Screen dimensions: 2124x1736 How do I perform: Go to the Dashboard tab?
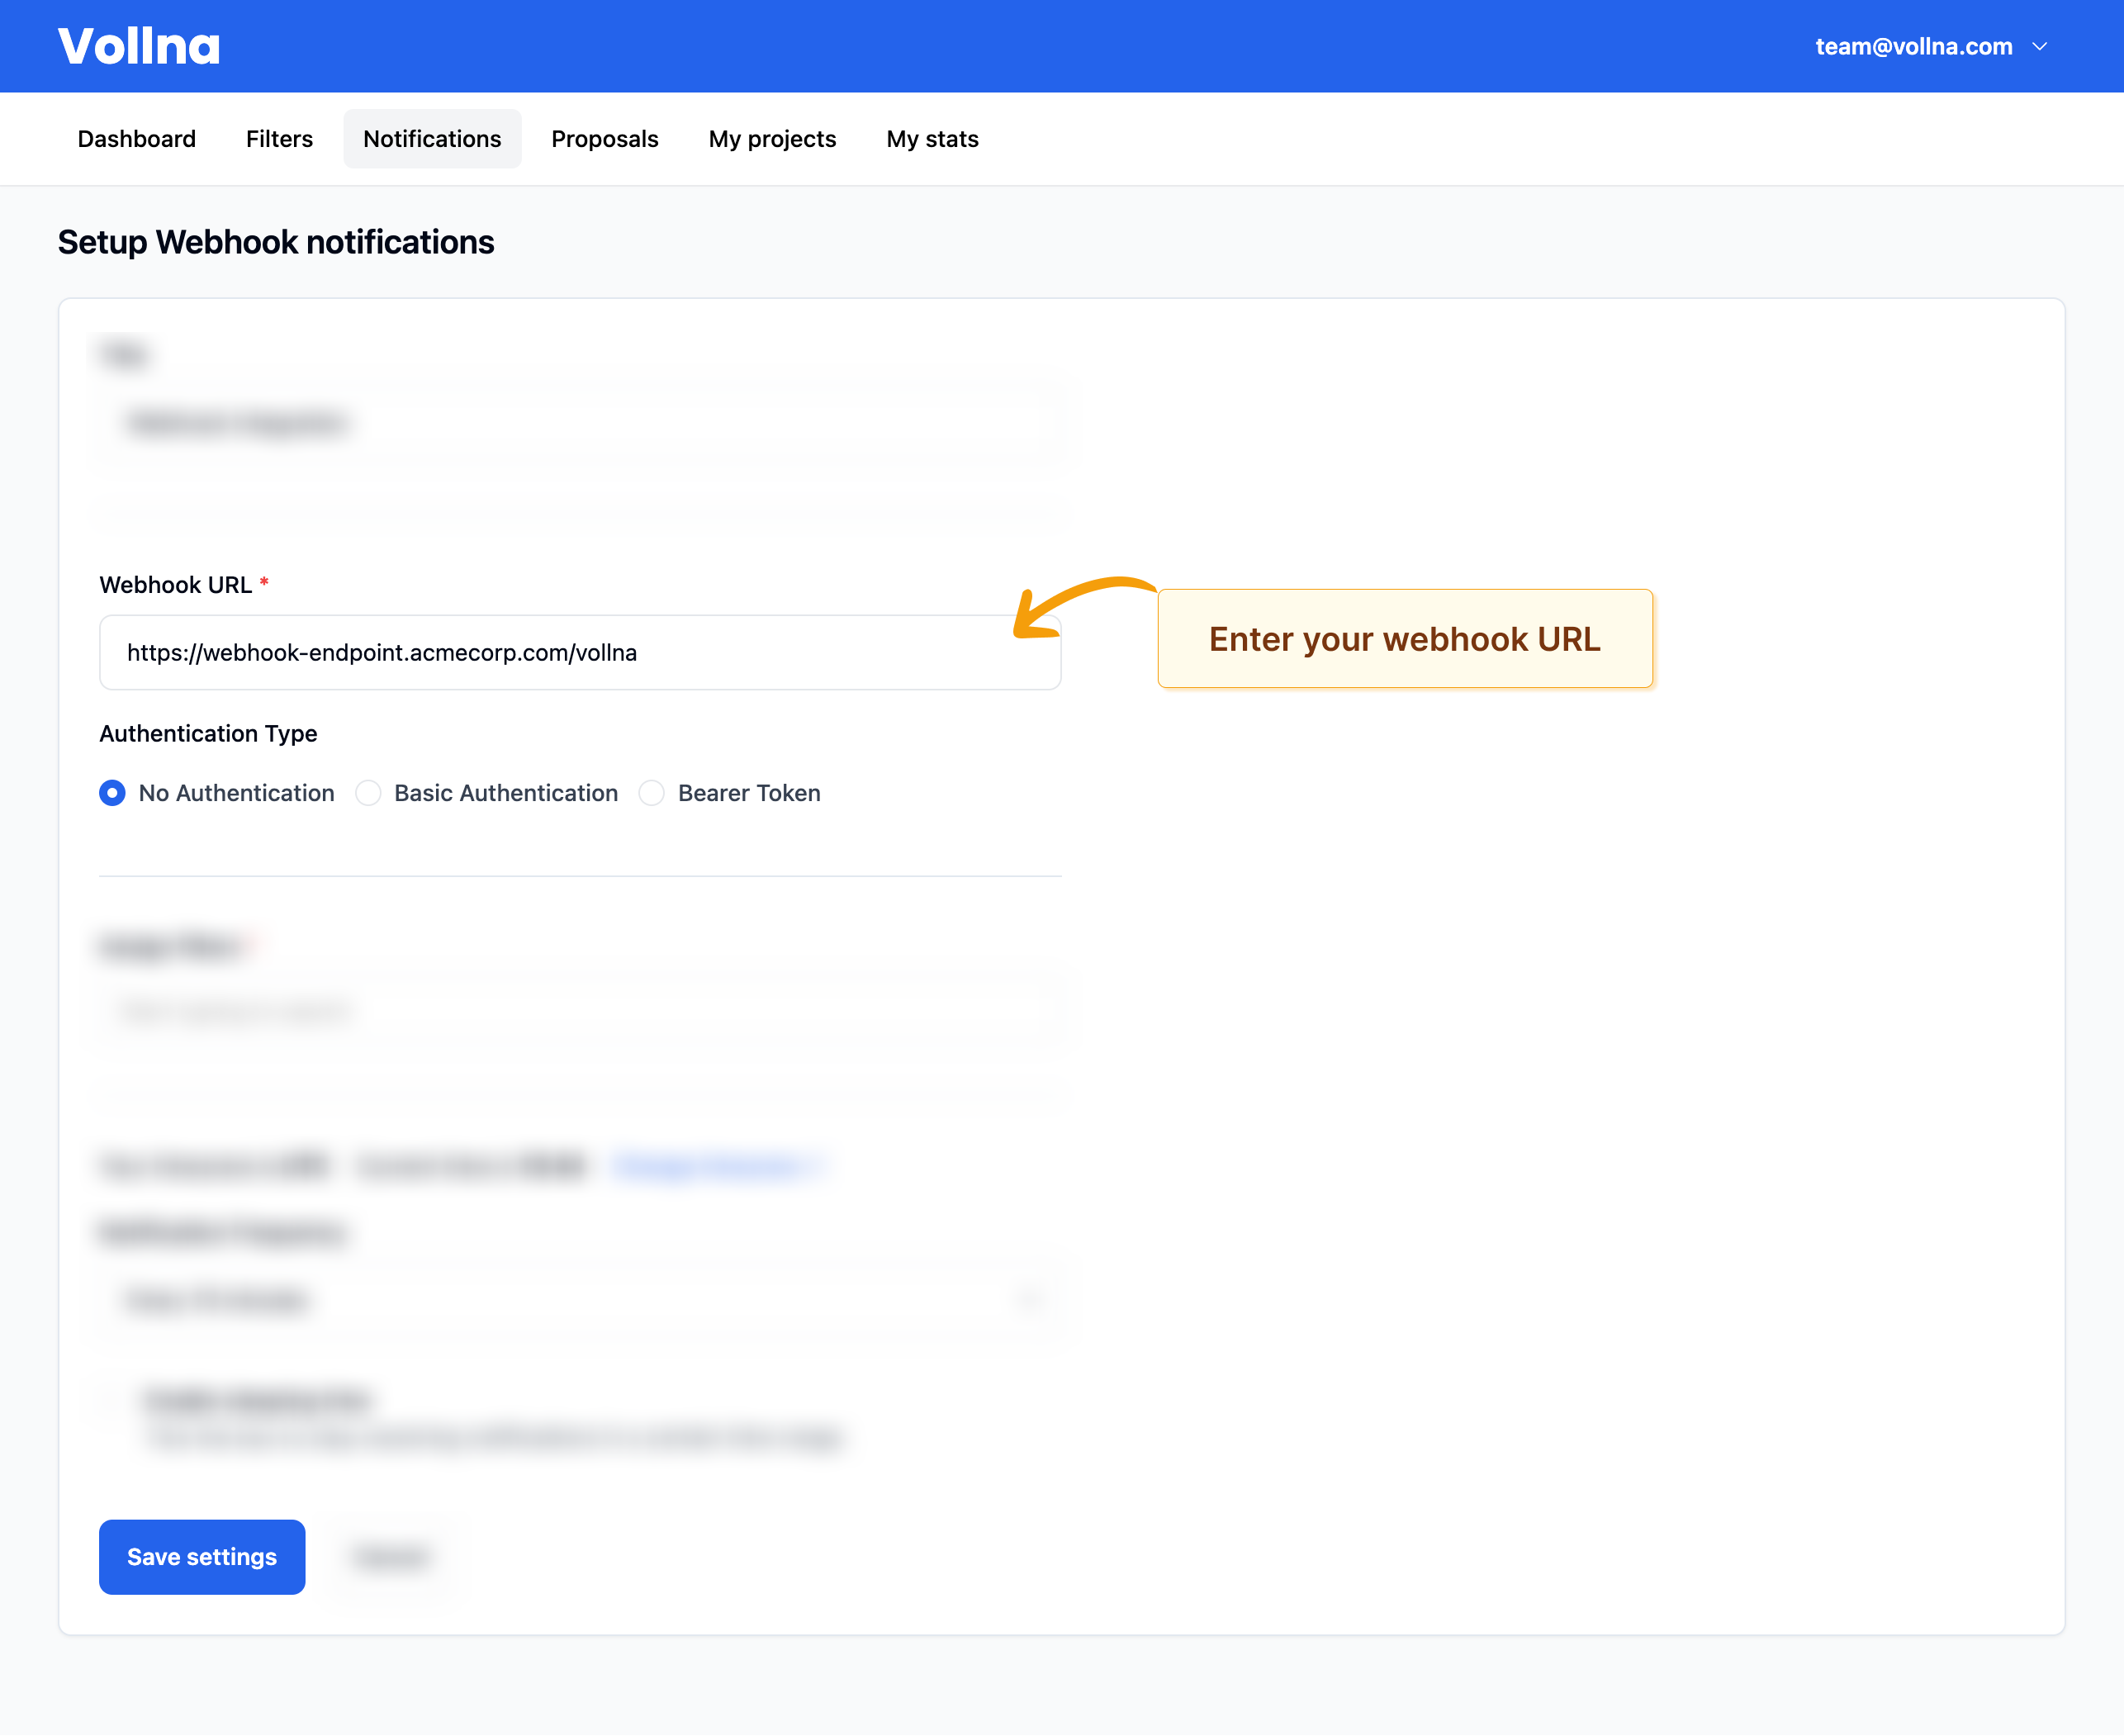click(137, 139)
